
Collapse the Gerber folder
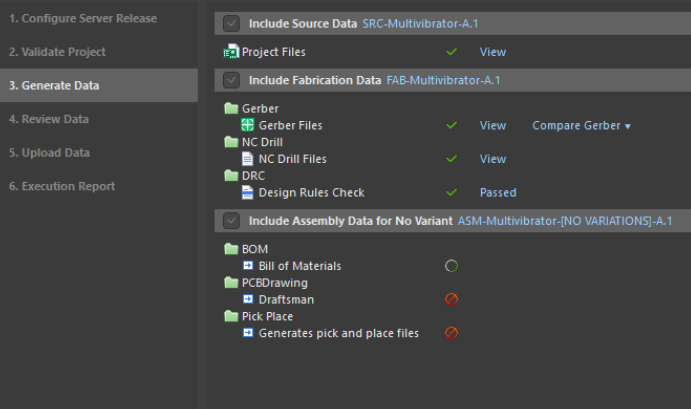[232, 108]
